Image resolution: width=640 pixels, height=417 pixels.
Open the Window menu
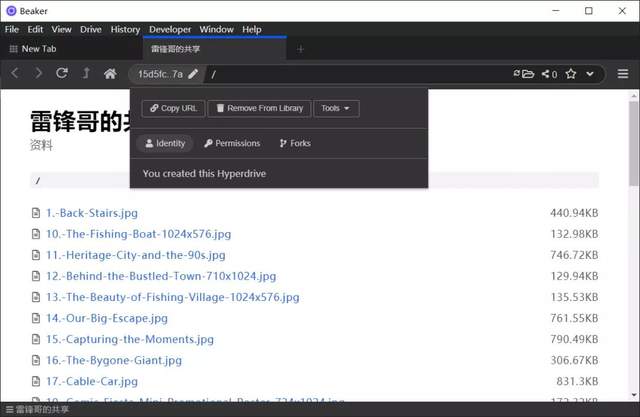[x=216, y=29]
